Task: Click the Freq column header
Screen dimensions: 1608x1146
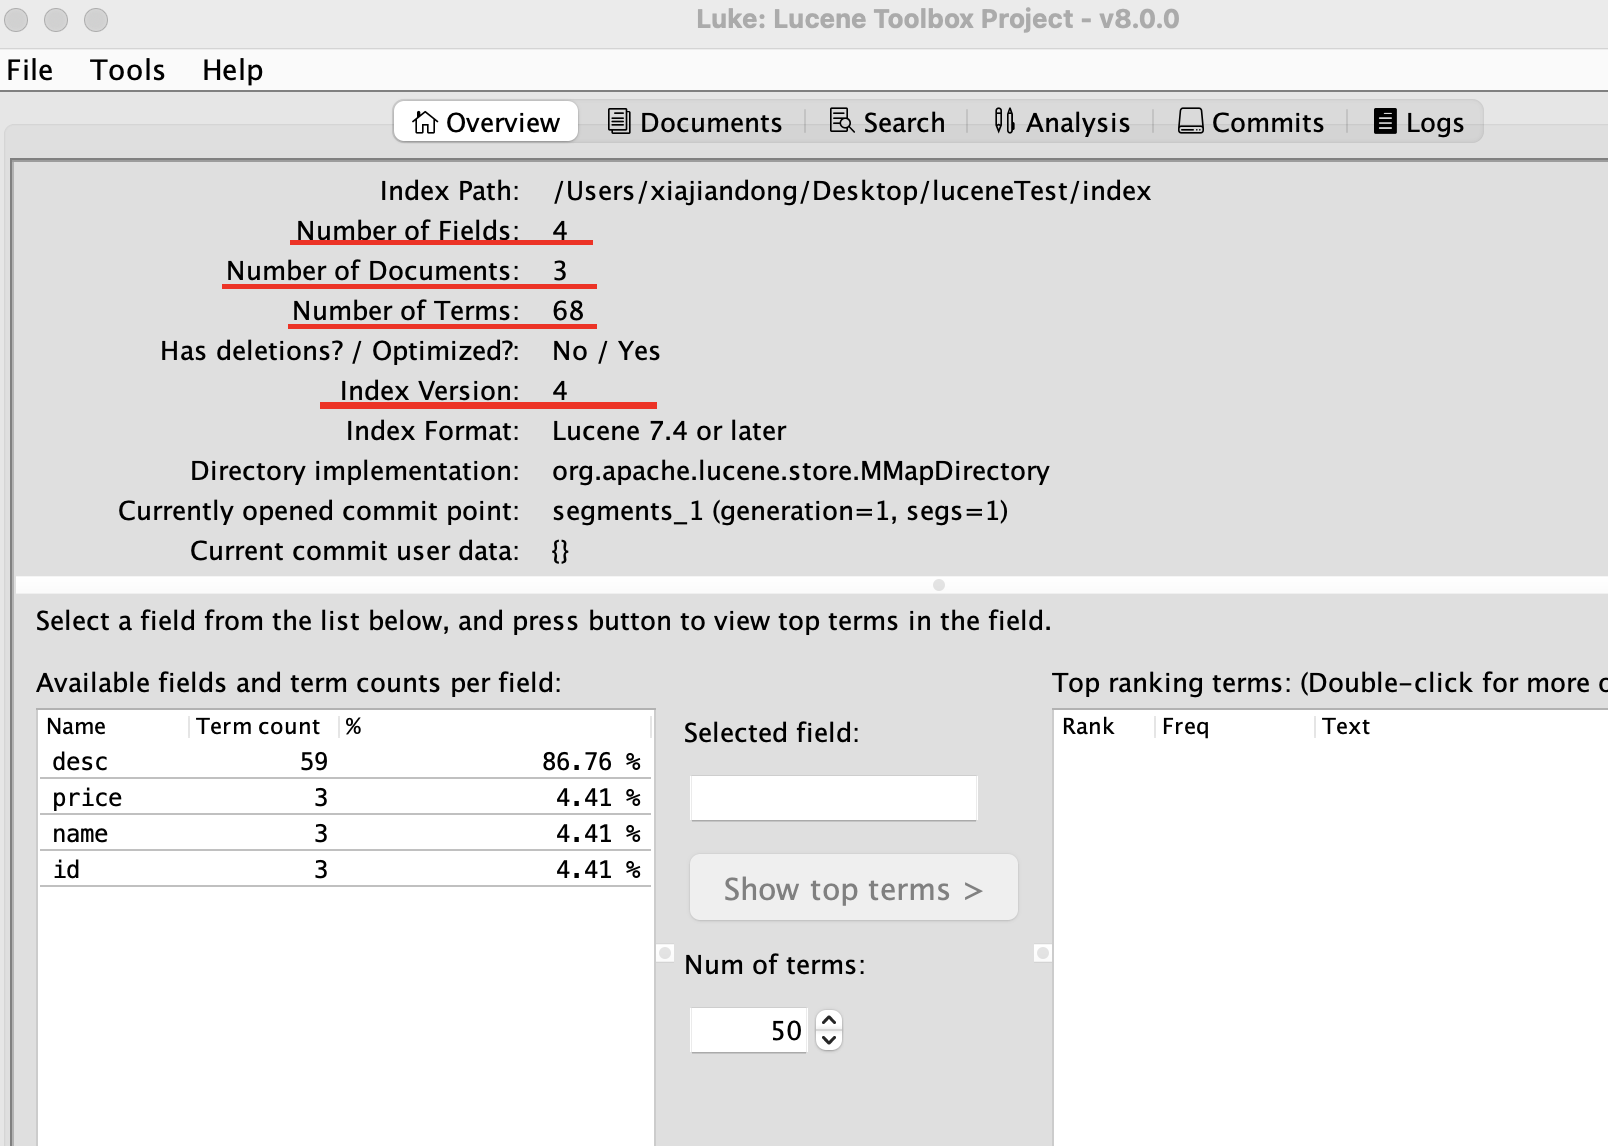Action: coord(1234,726)
